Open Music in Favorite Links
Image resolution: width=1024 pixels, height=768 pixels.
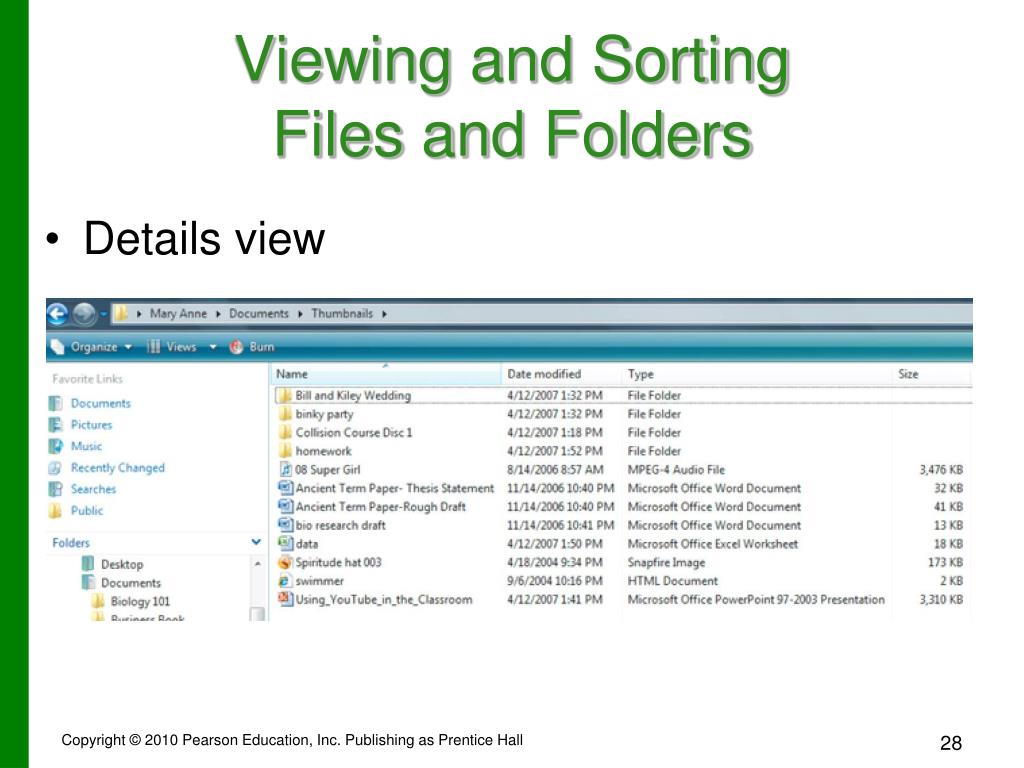tap(86, 447)
